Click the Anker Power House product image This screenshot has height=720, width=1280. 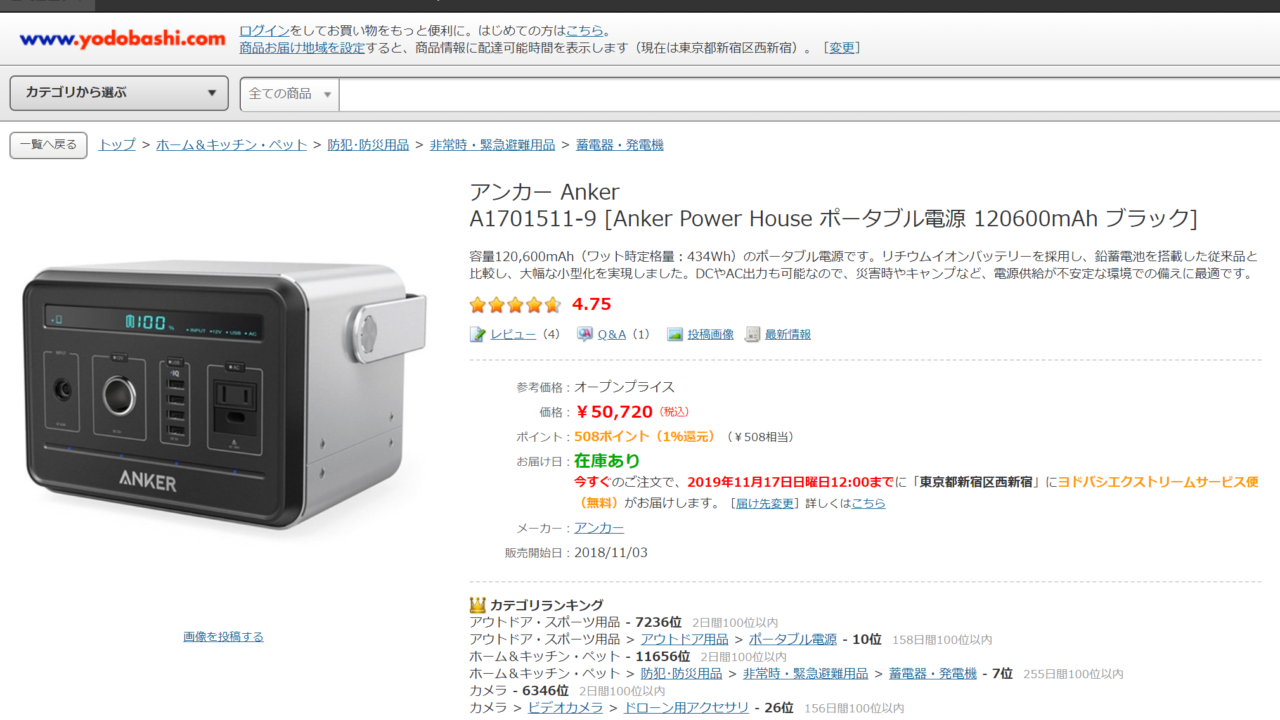tap(224, 393)
